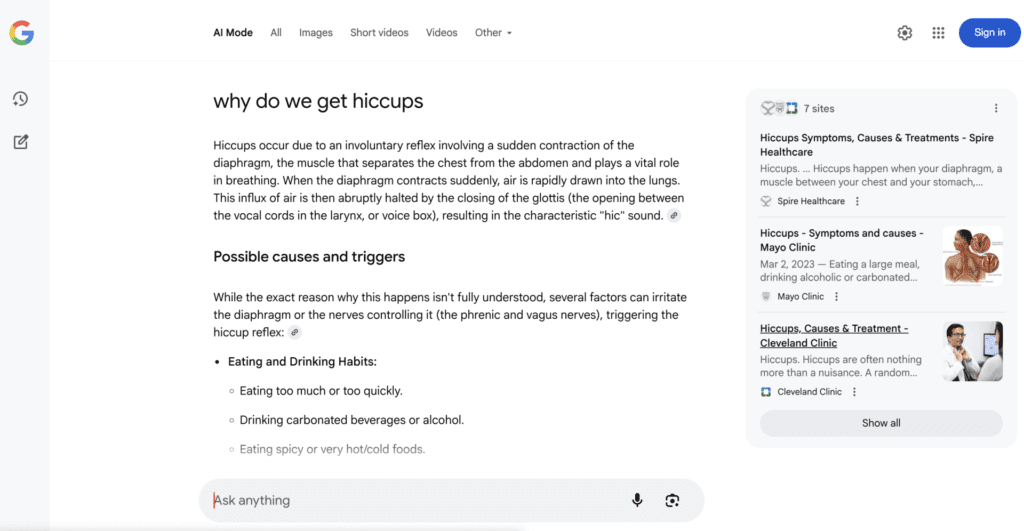1024x531 pixels.
Task: Switch to the All tab
Action: (x=276, y=33)
